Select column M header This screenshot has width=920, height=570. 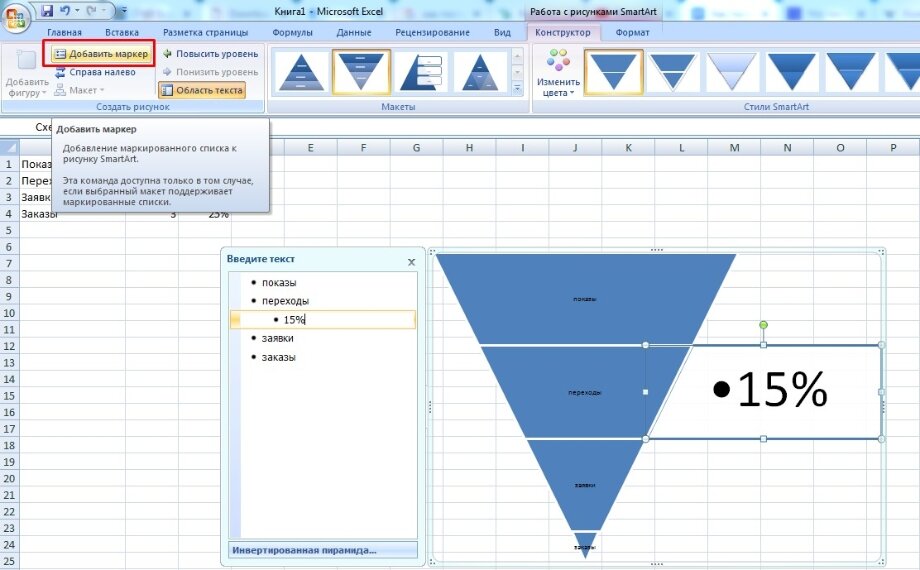pos(735,147)
